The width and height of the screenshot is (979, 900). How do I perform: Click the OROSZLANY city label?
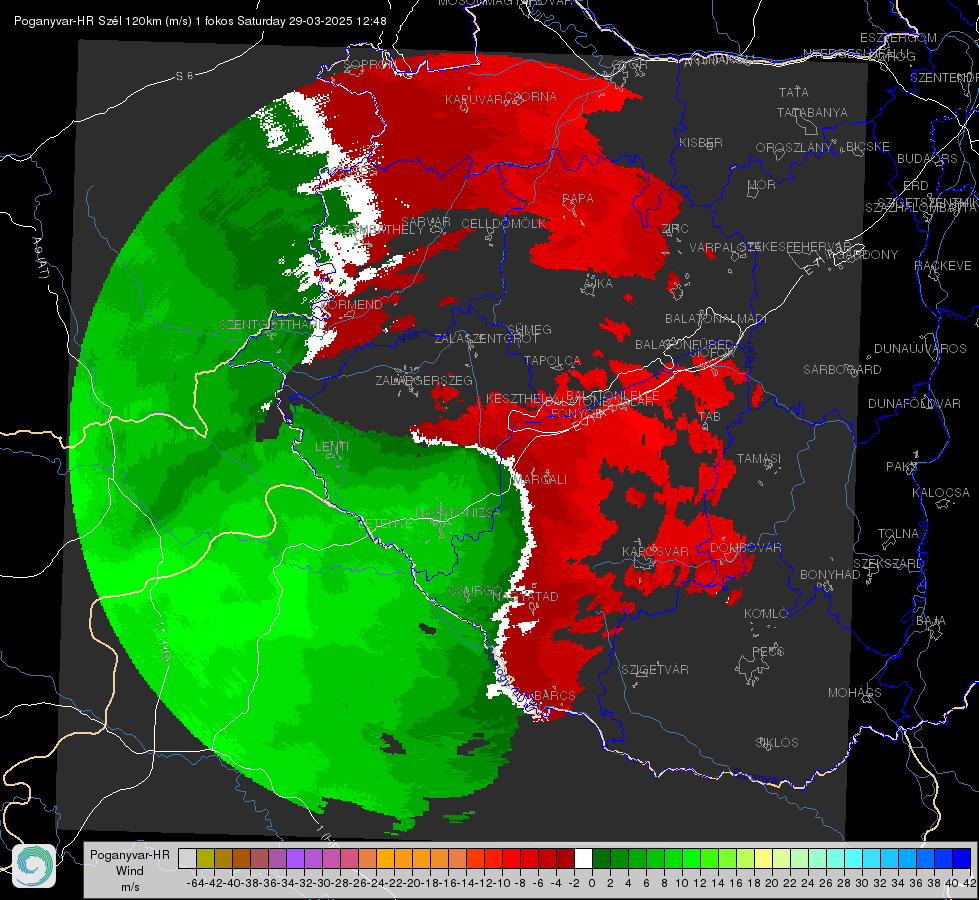click(x=794, y=148)
